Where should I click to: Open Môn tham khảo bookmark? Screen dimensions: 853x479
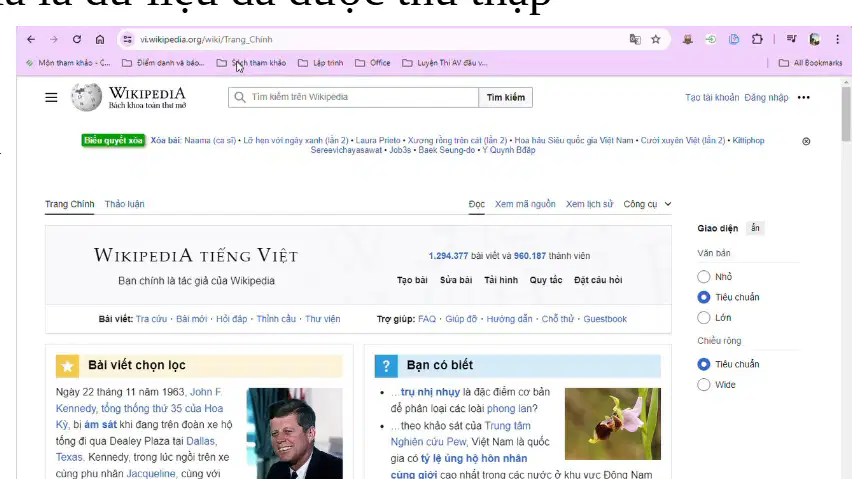click(x=68, y=63)
